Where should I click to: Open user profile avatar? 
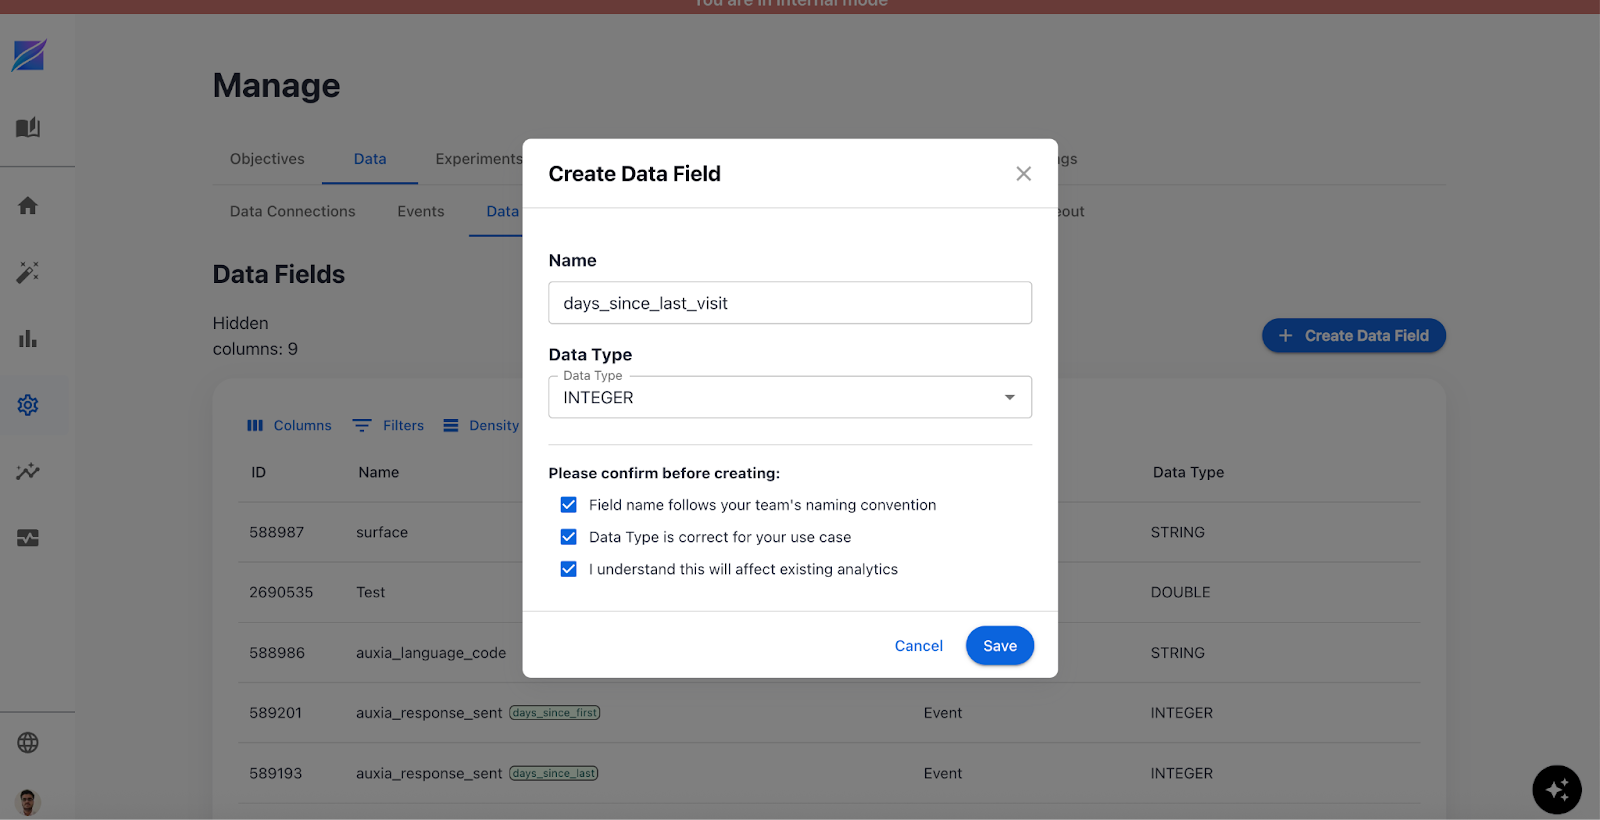click(x=28, y=802)
